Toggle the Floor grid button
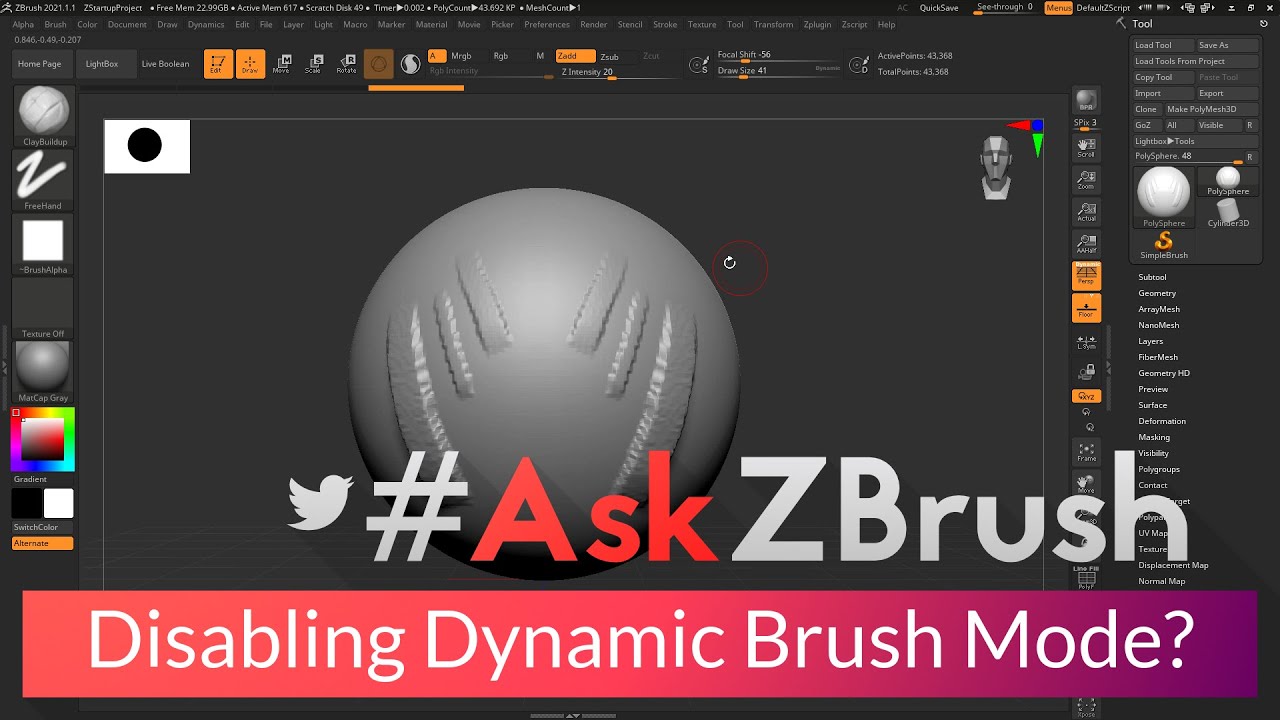 point(1086,308)
